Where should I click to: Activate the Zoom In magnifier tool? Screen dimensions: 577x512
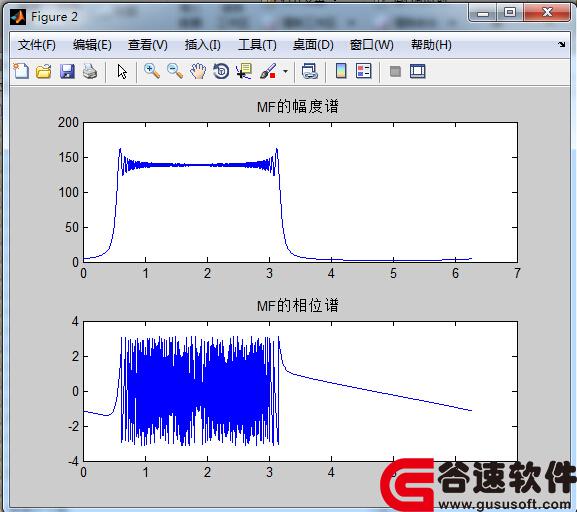click(x=152, y=71)
